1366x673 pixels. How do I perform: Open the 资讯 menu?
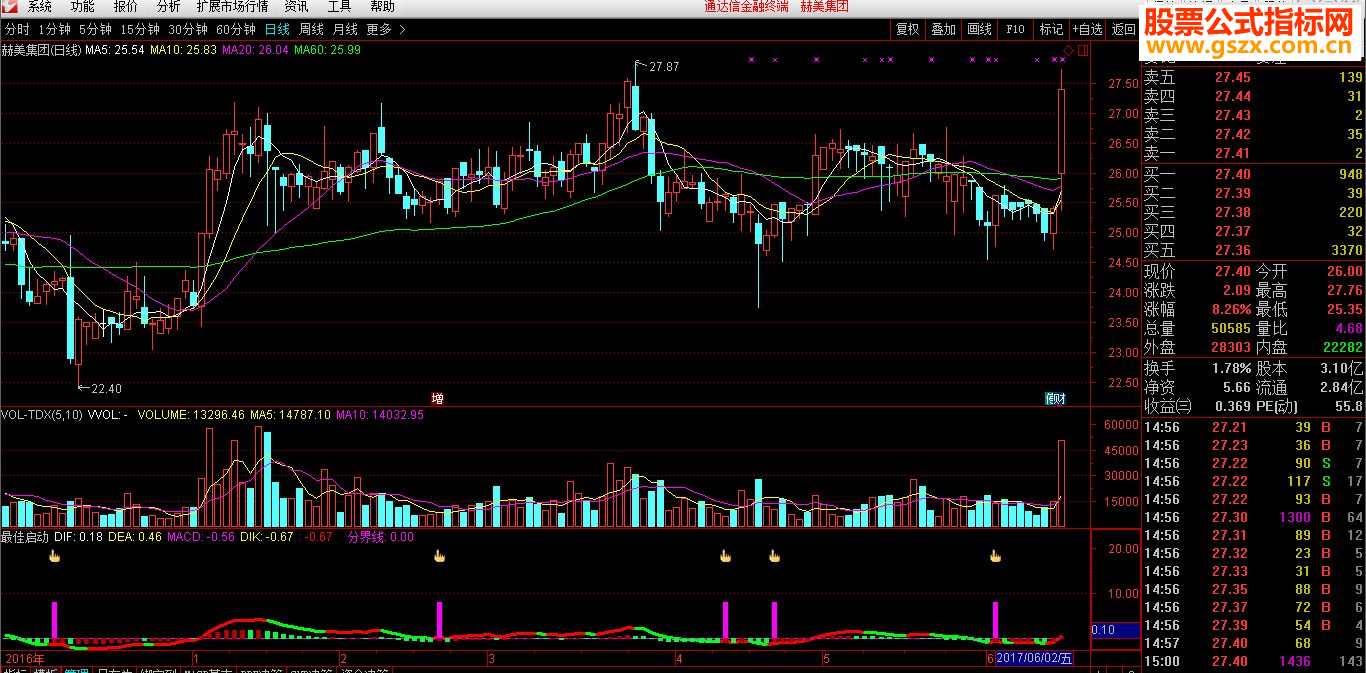(296, 6)
